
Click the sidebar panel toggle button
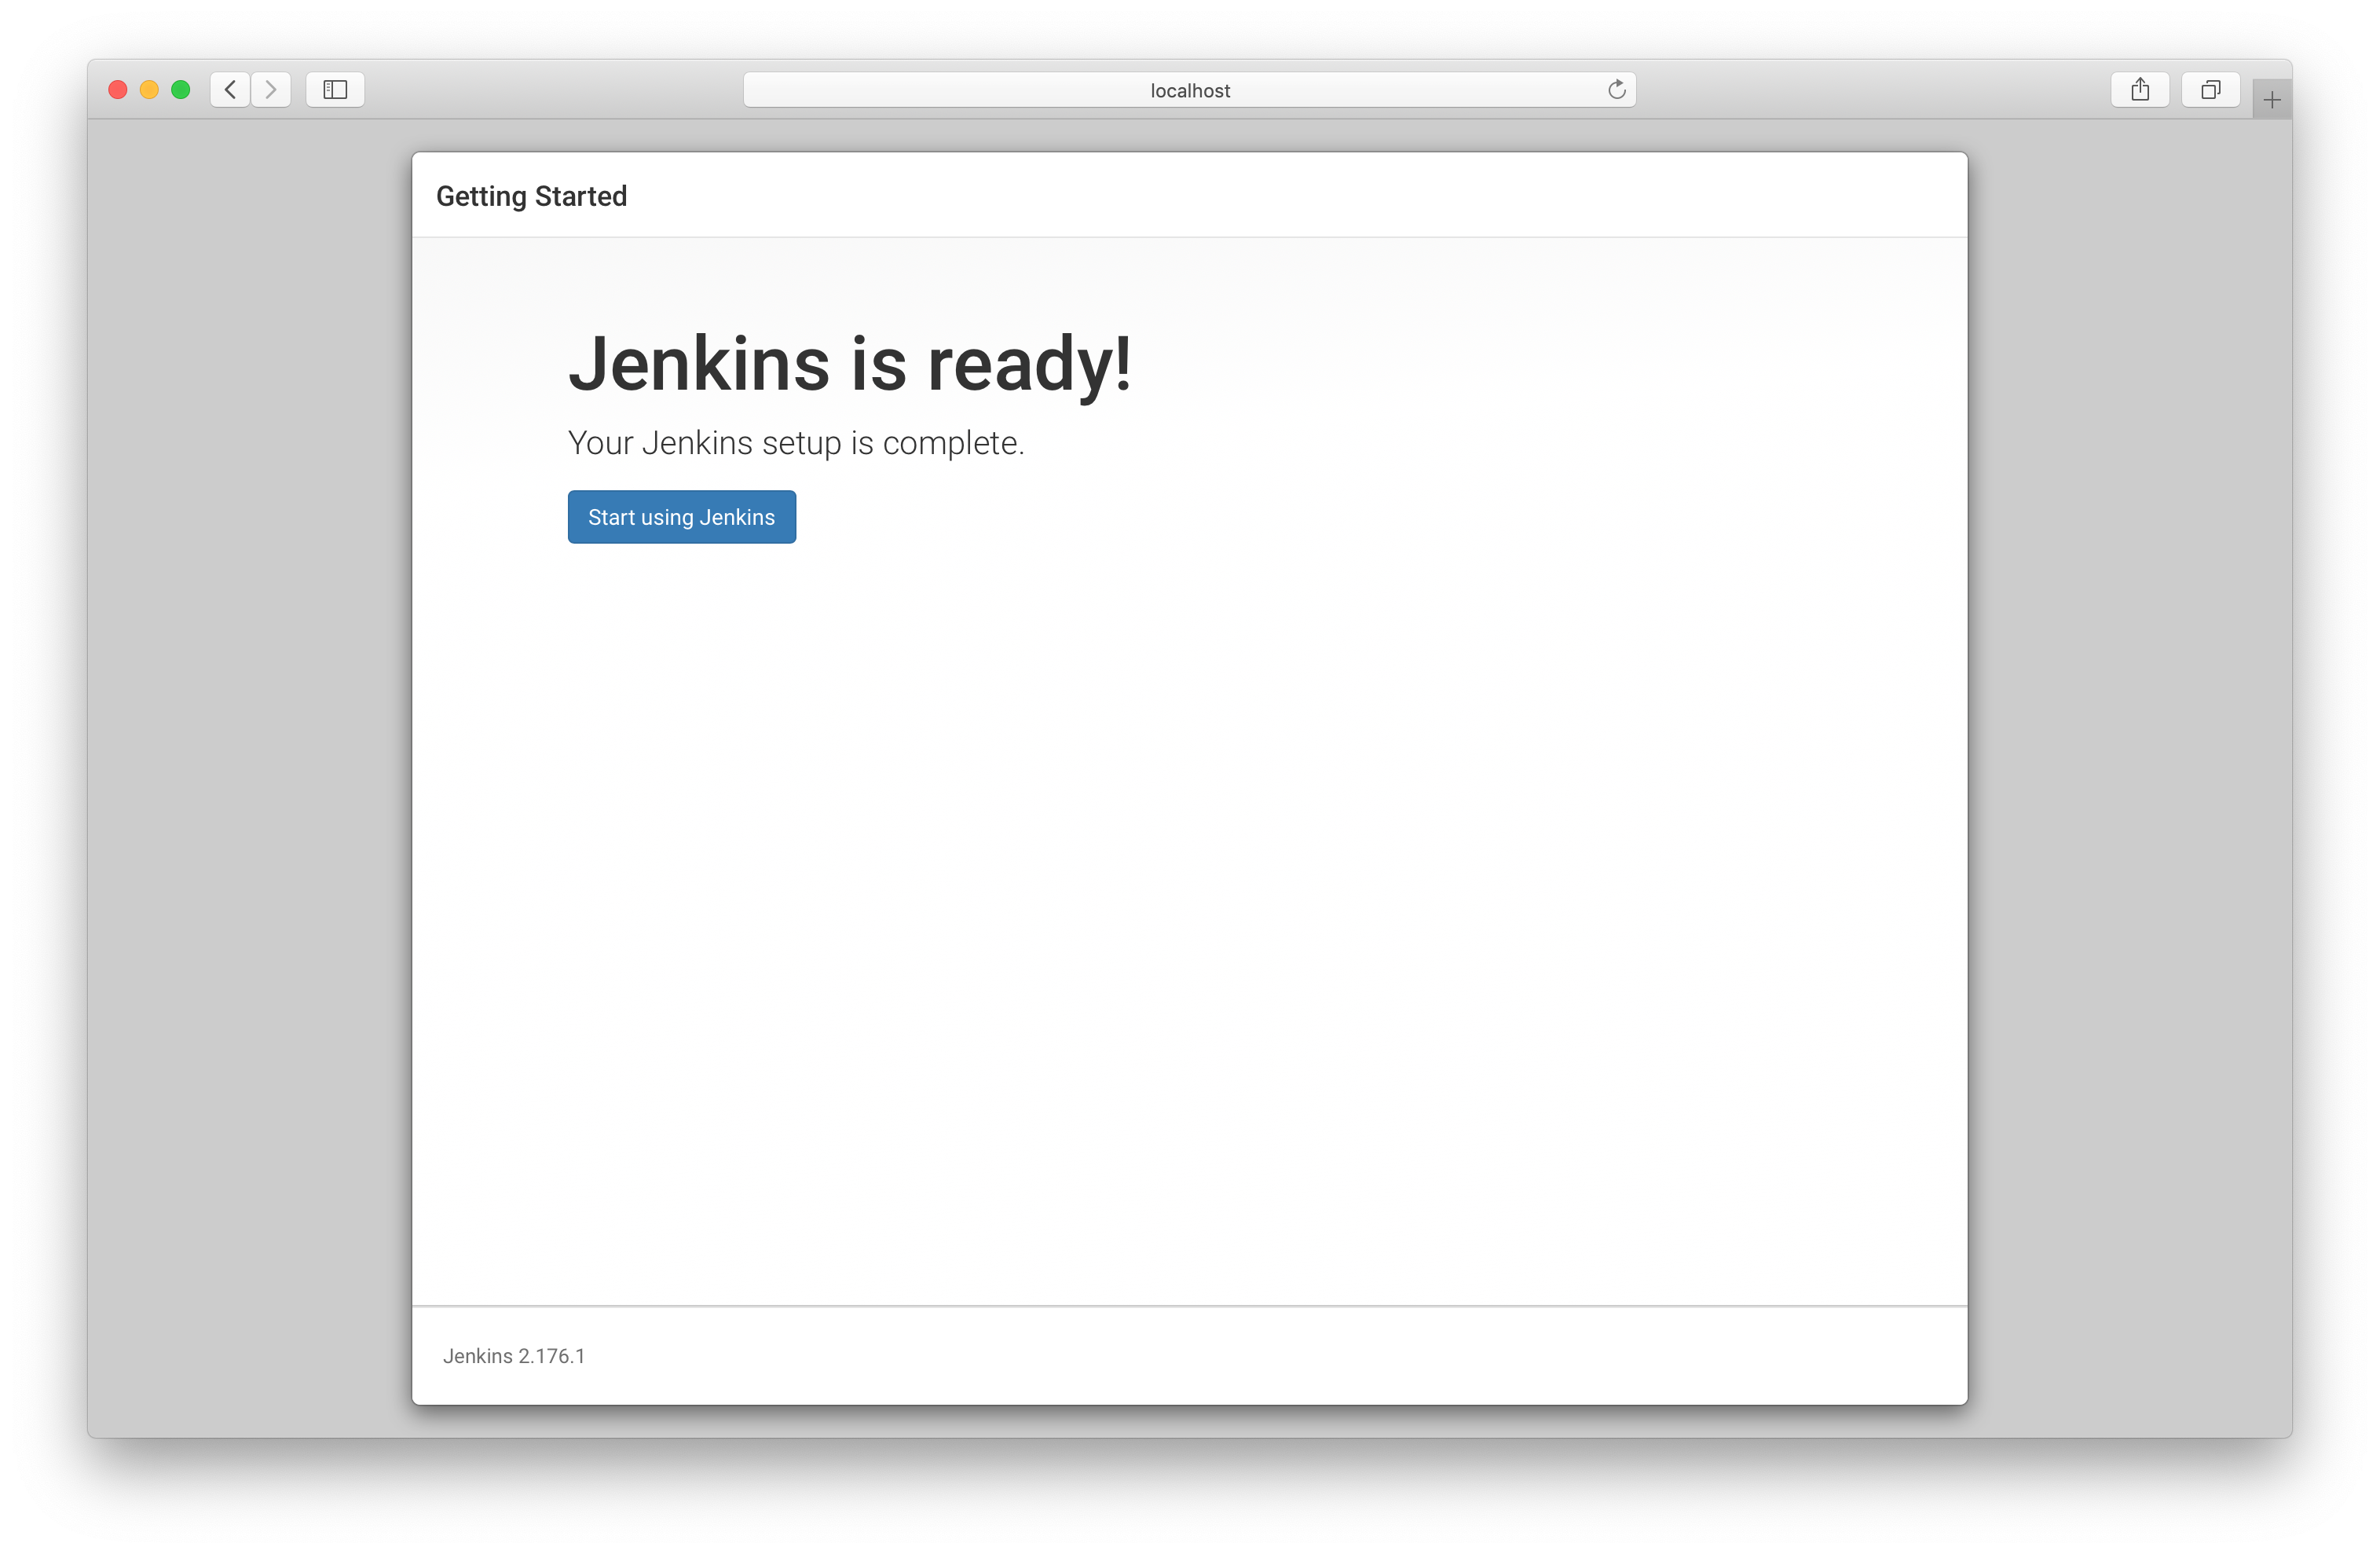[x=335, y=89]
